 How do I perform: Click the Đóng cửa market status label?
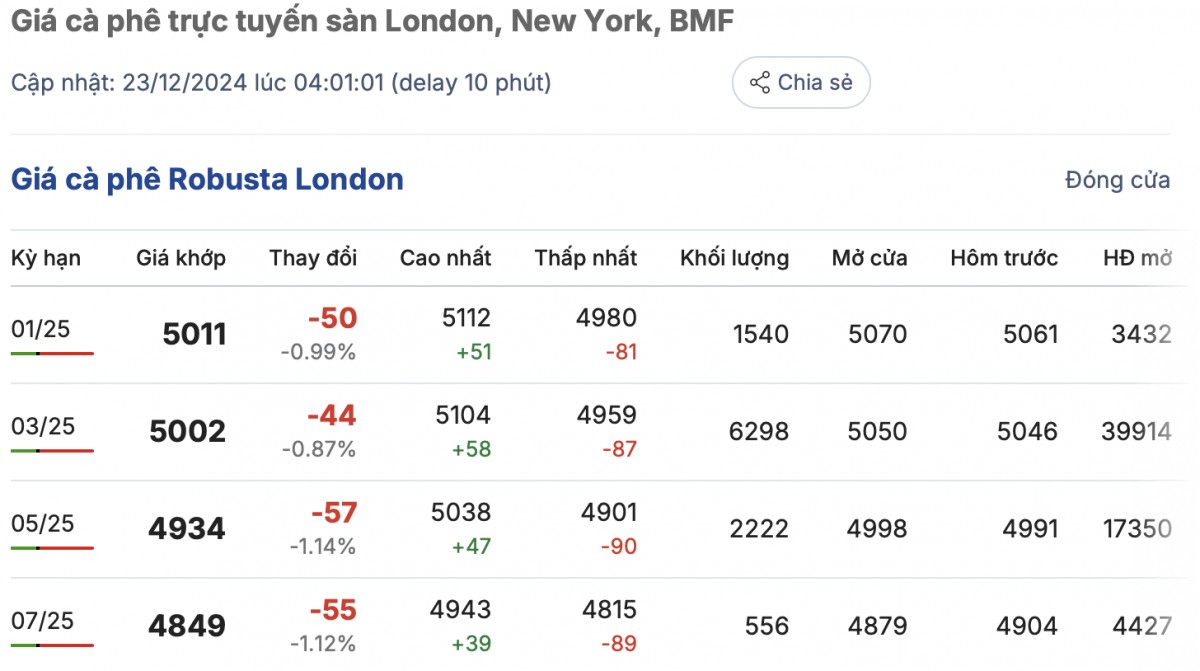1118,181
